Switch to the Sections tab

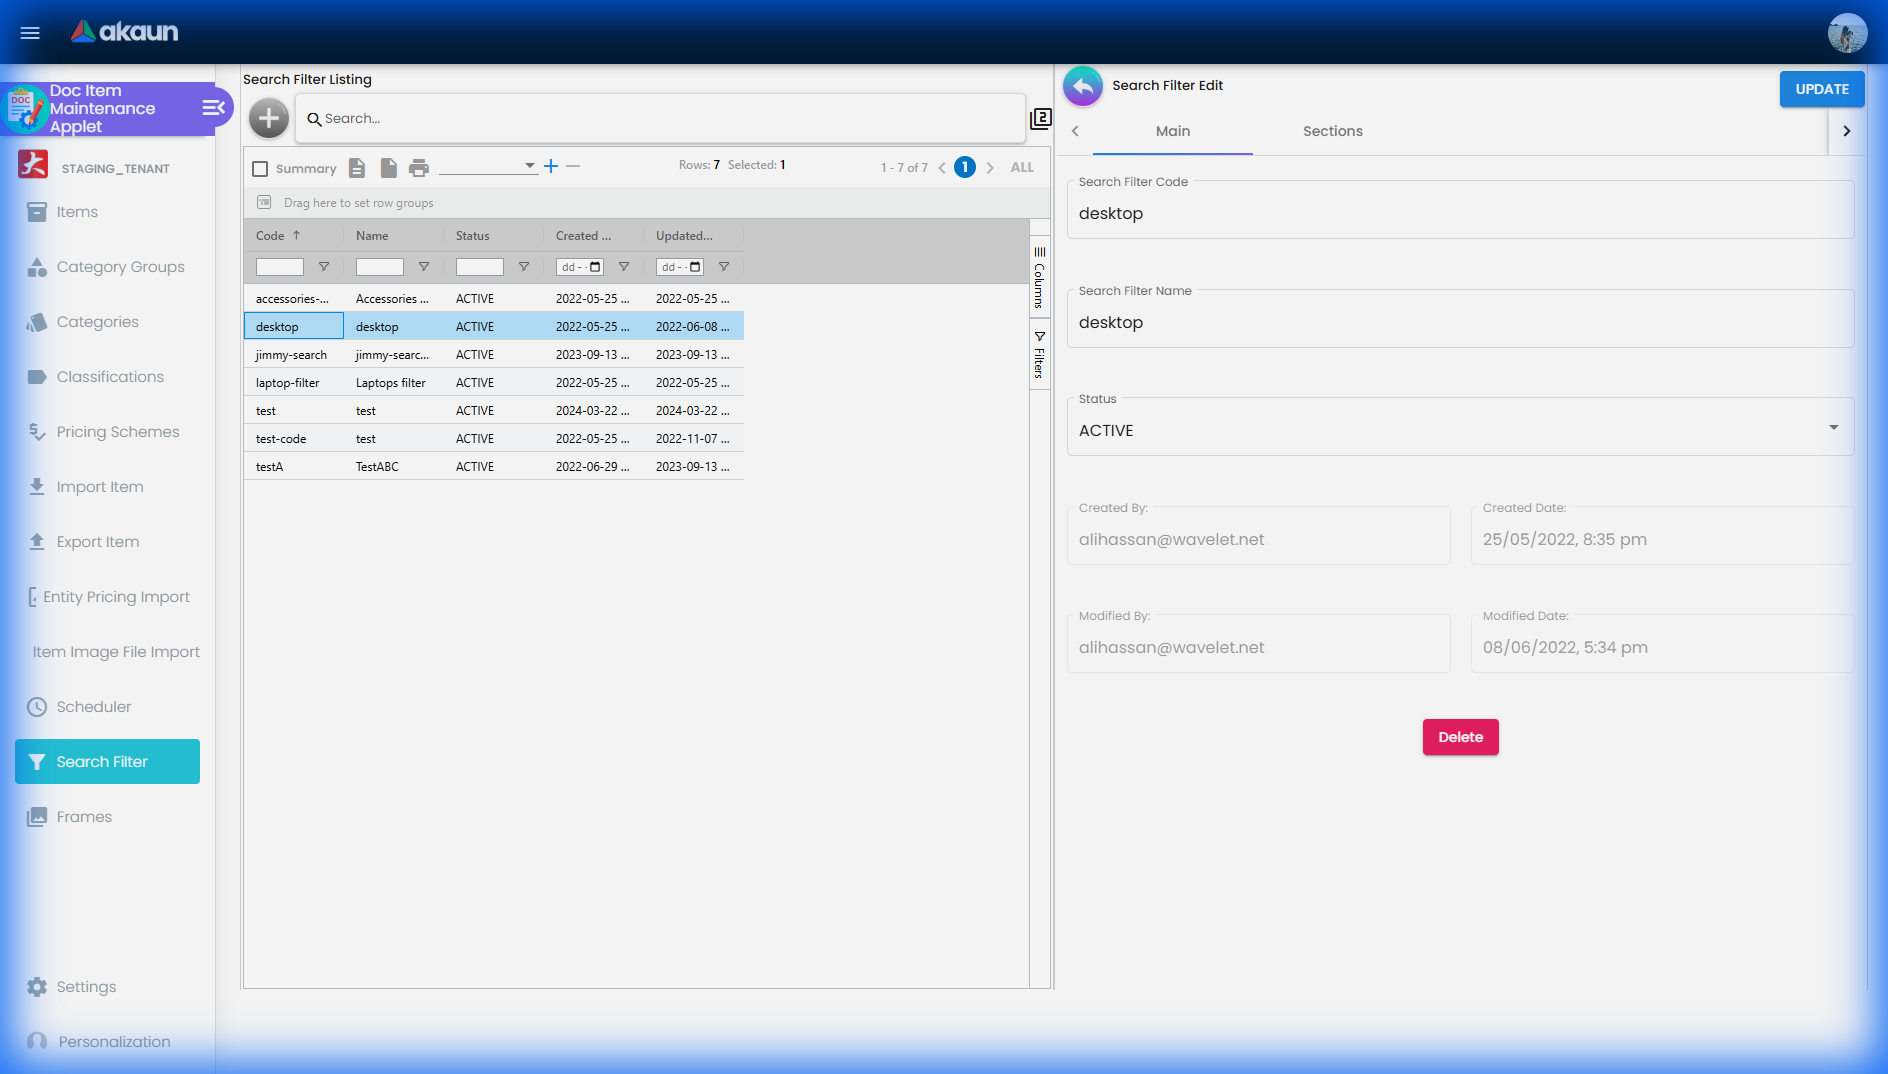point(1332,131)
